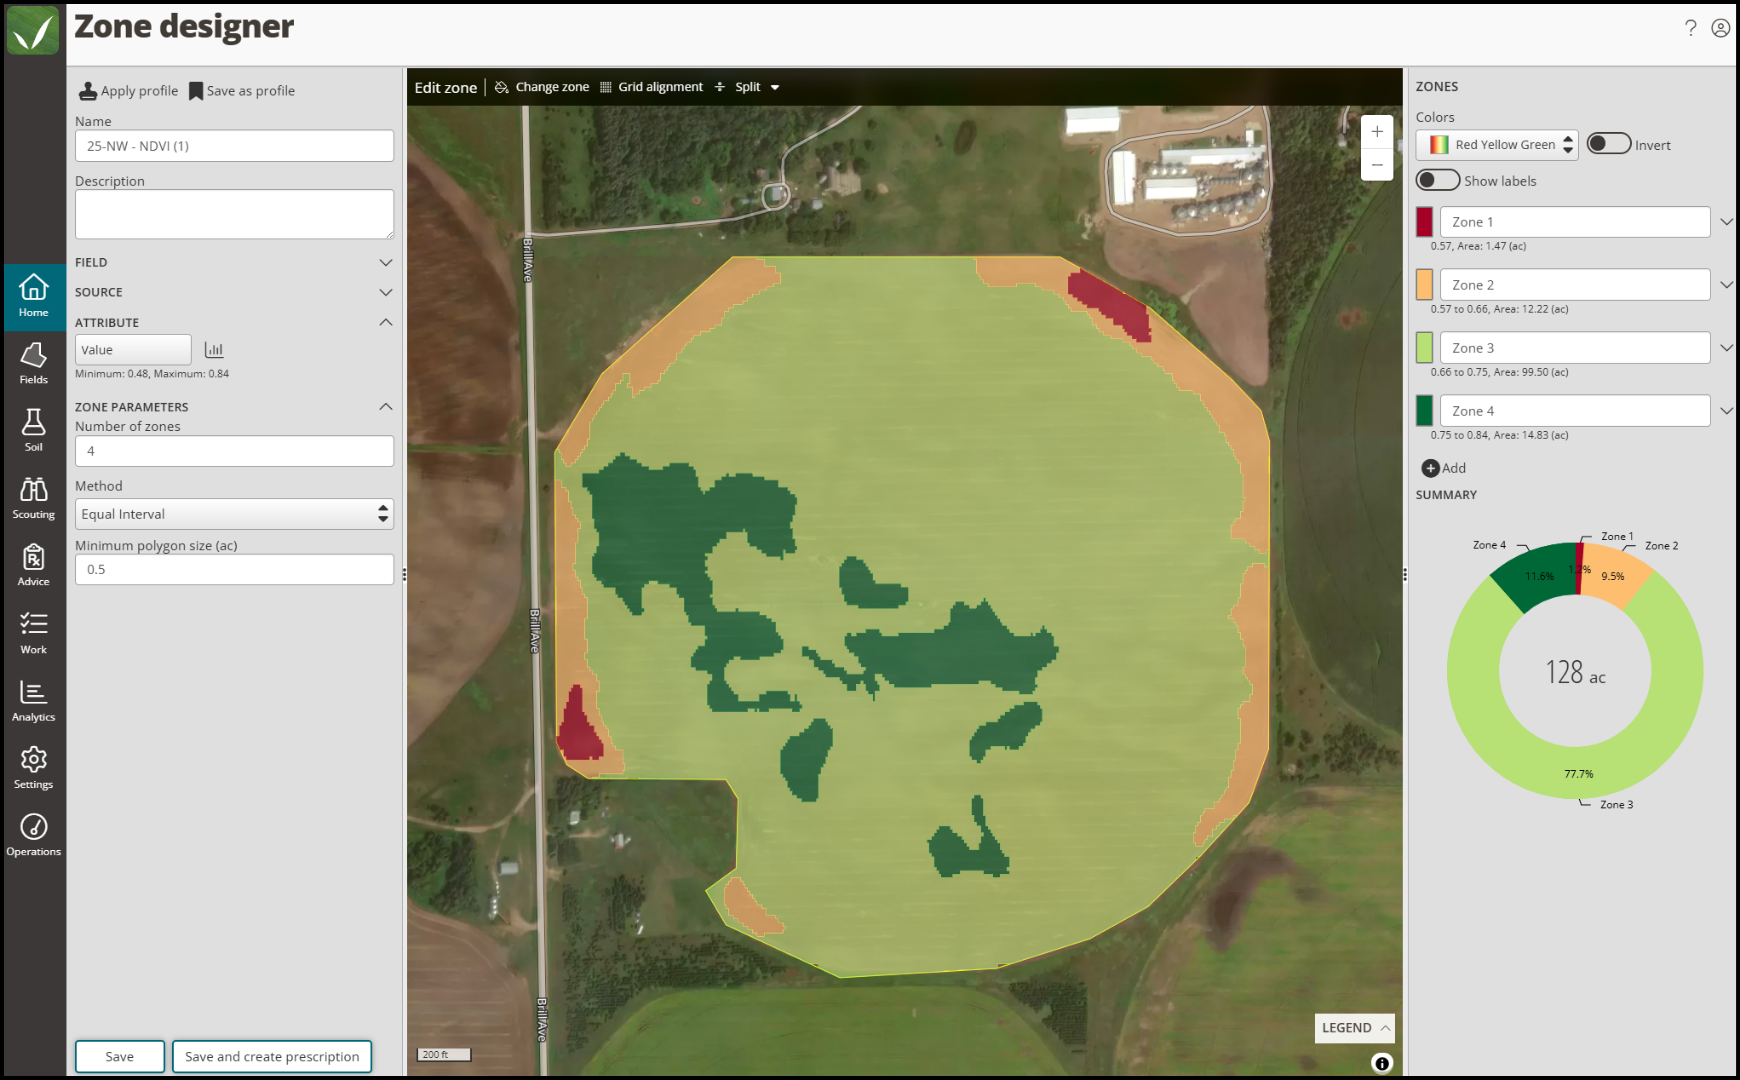Open the Settings section

tap(33, 768)
